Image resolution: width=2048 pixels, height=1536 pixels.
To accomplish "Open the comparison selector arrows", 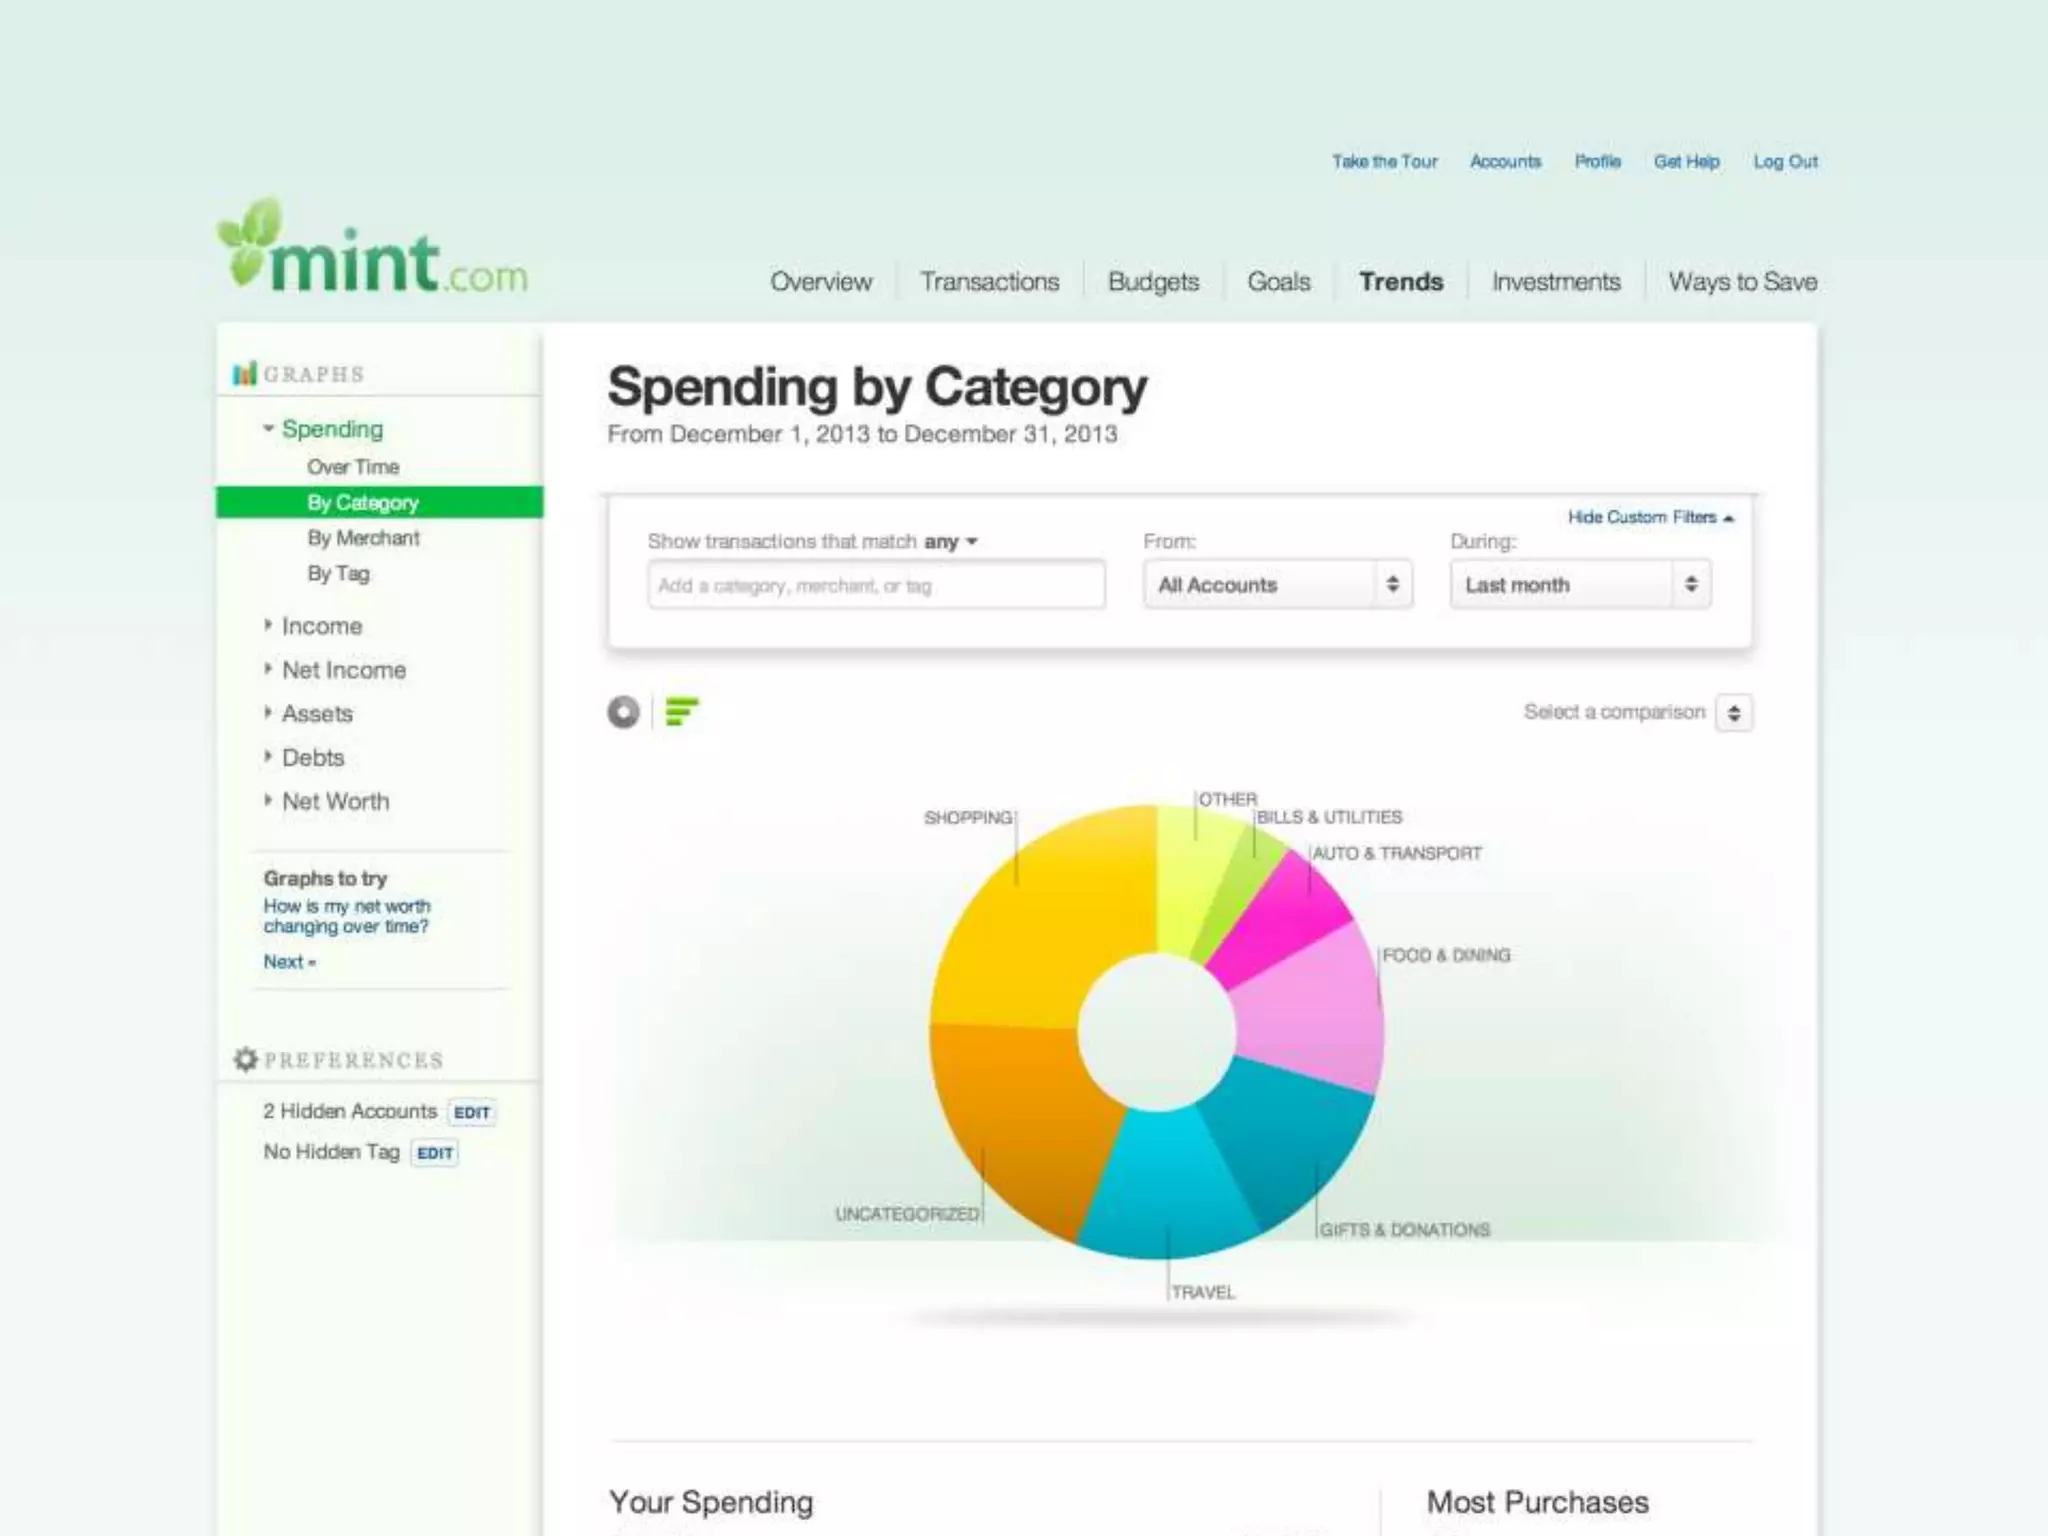I will pyautogui.click(x=1734, y=713).
